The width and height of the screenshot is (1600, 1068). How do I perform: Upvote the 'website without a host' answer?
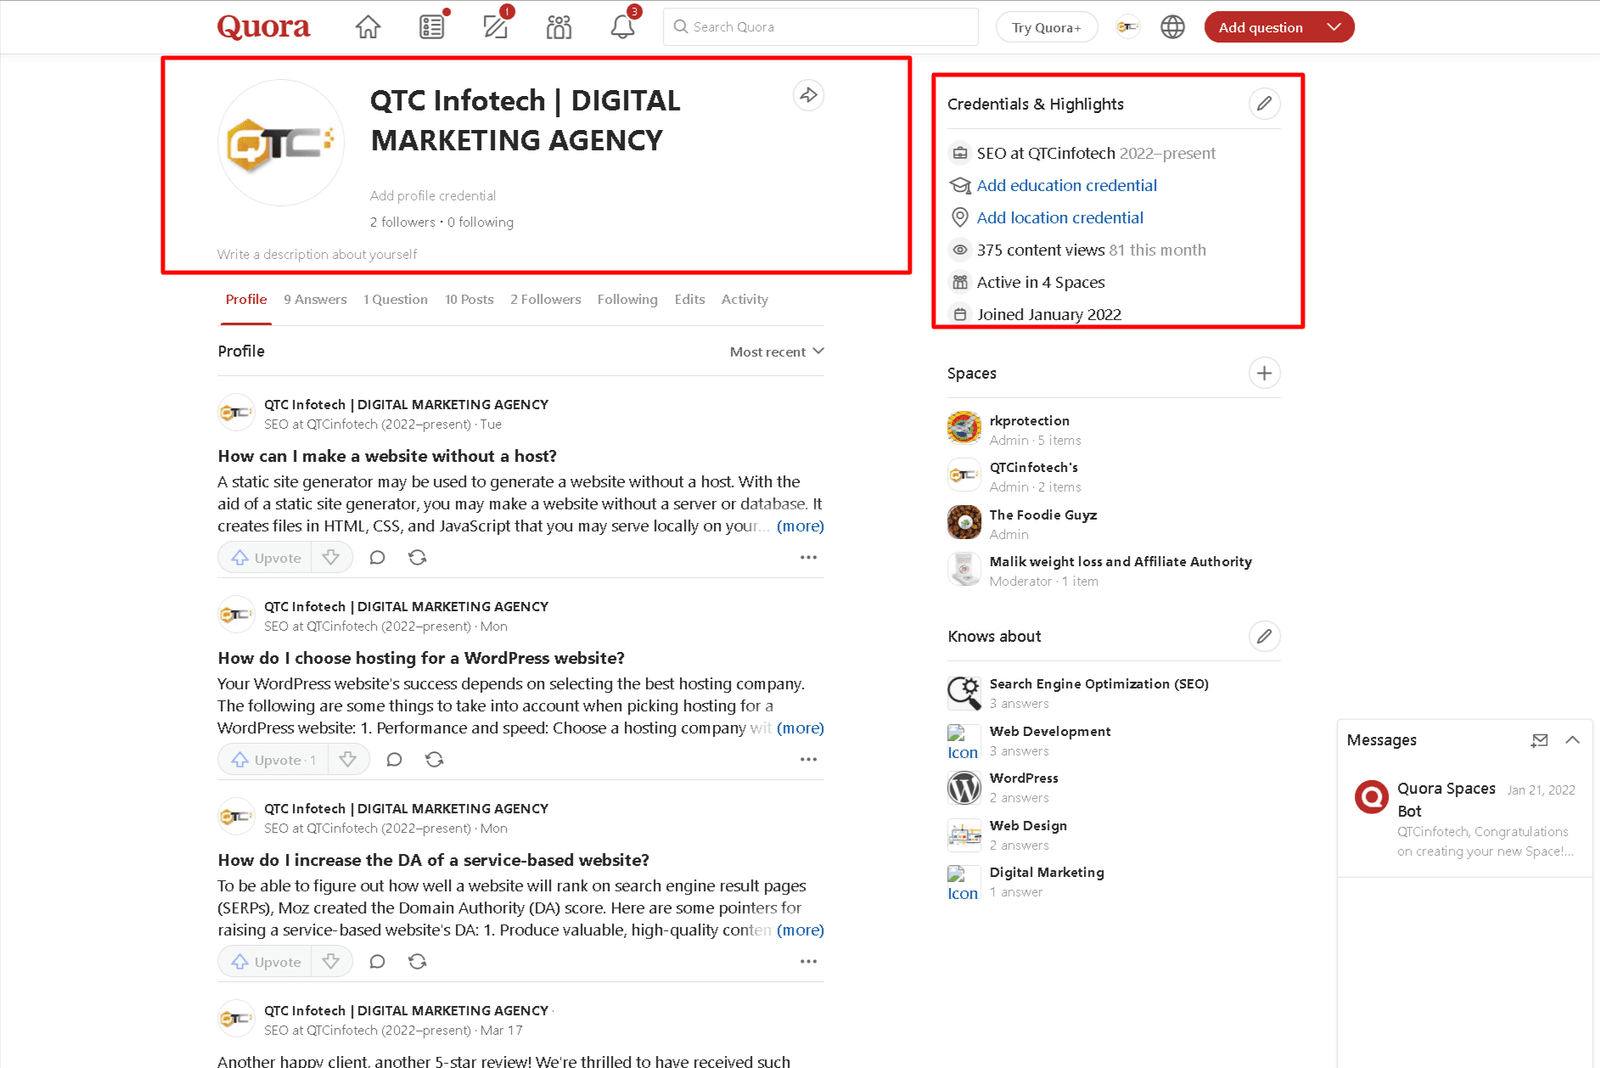(x=266, y=557)
